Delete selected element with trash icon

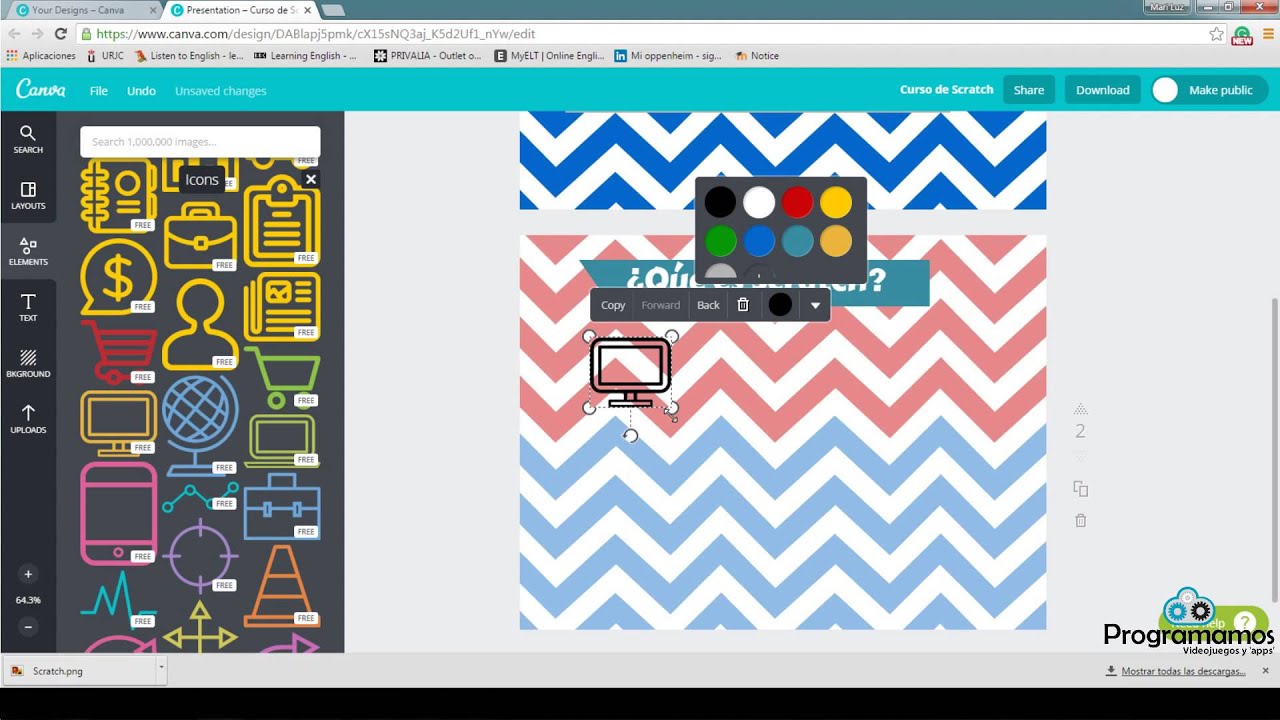pyautogui.click(x=743, y=305)
